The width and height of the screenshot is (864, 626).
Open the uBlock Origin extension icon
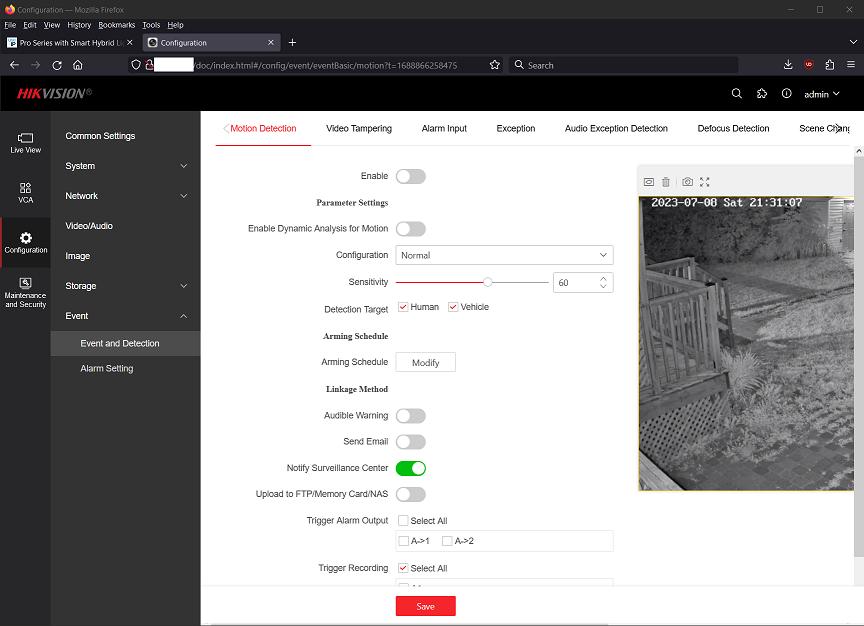809,65
